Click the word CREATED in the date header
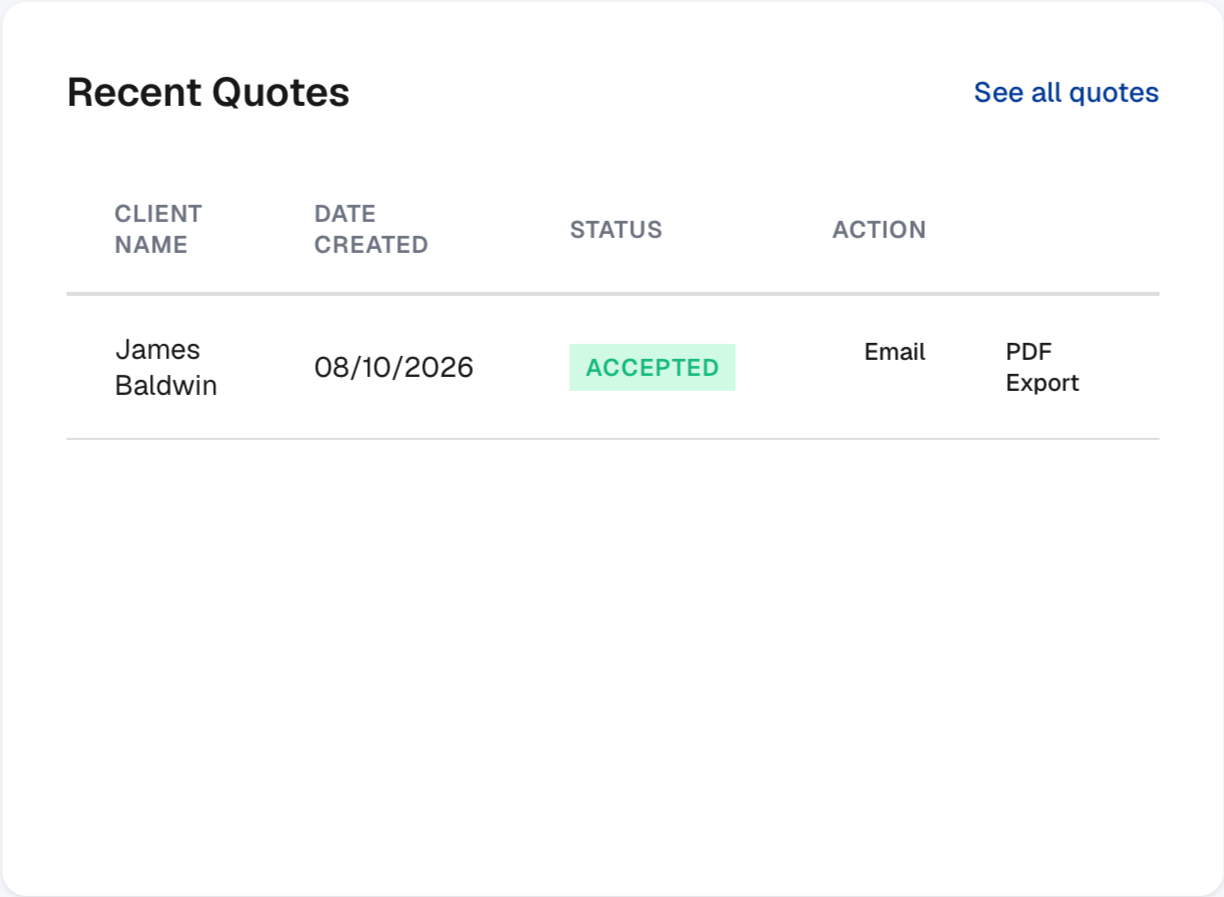The width and height of the screenshot is (1224, 897). click(x=371, y=245)
